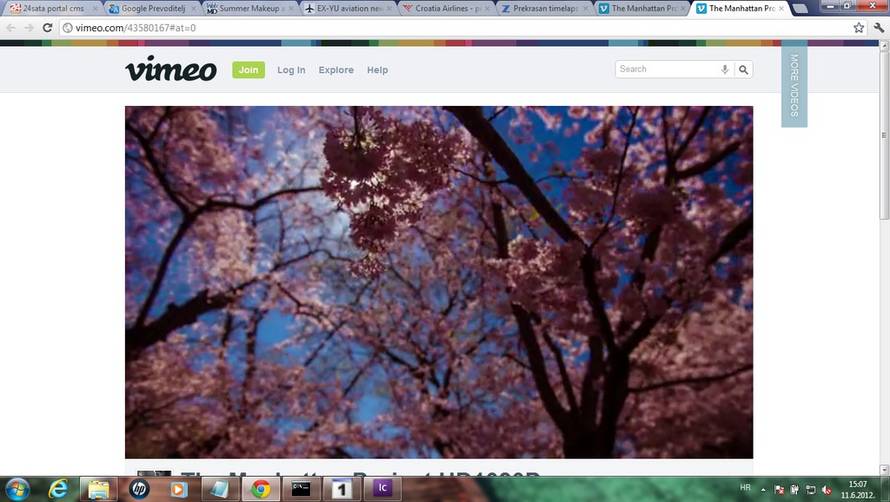890x502 pixels.
Task: Open the Windows Start menu
Action: click(x=16, y=489)
